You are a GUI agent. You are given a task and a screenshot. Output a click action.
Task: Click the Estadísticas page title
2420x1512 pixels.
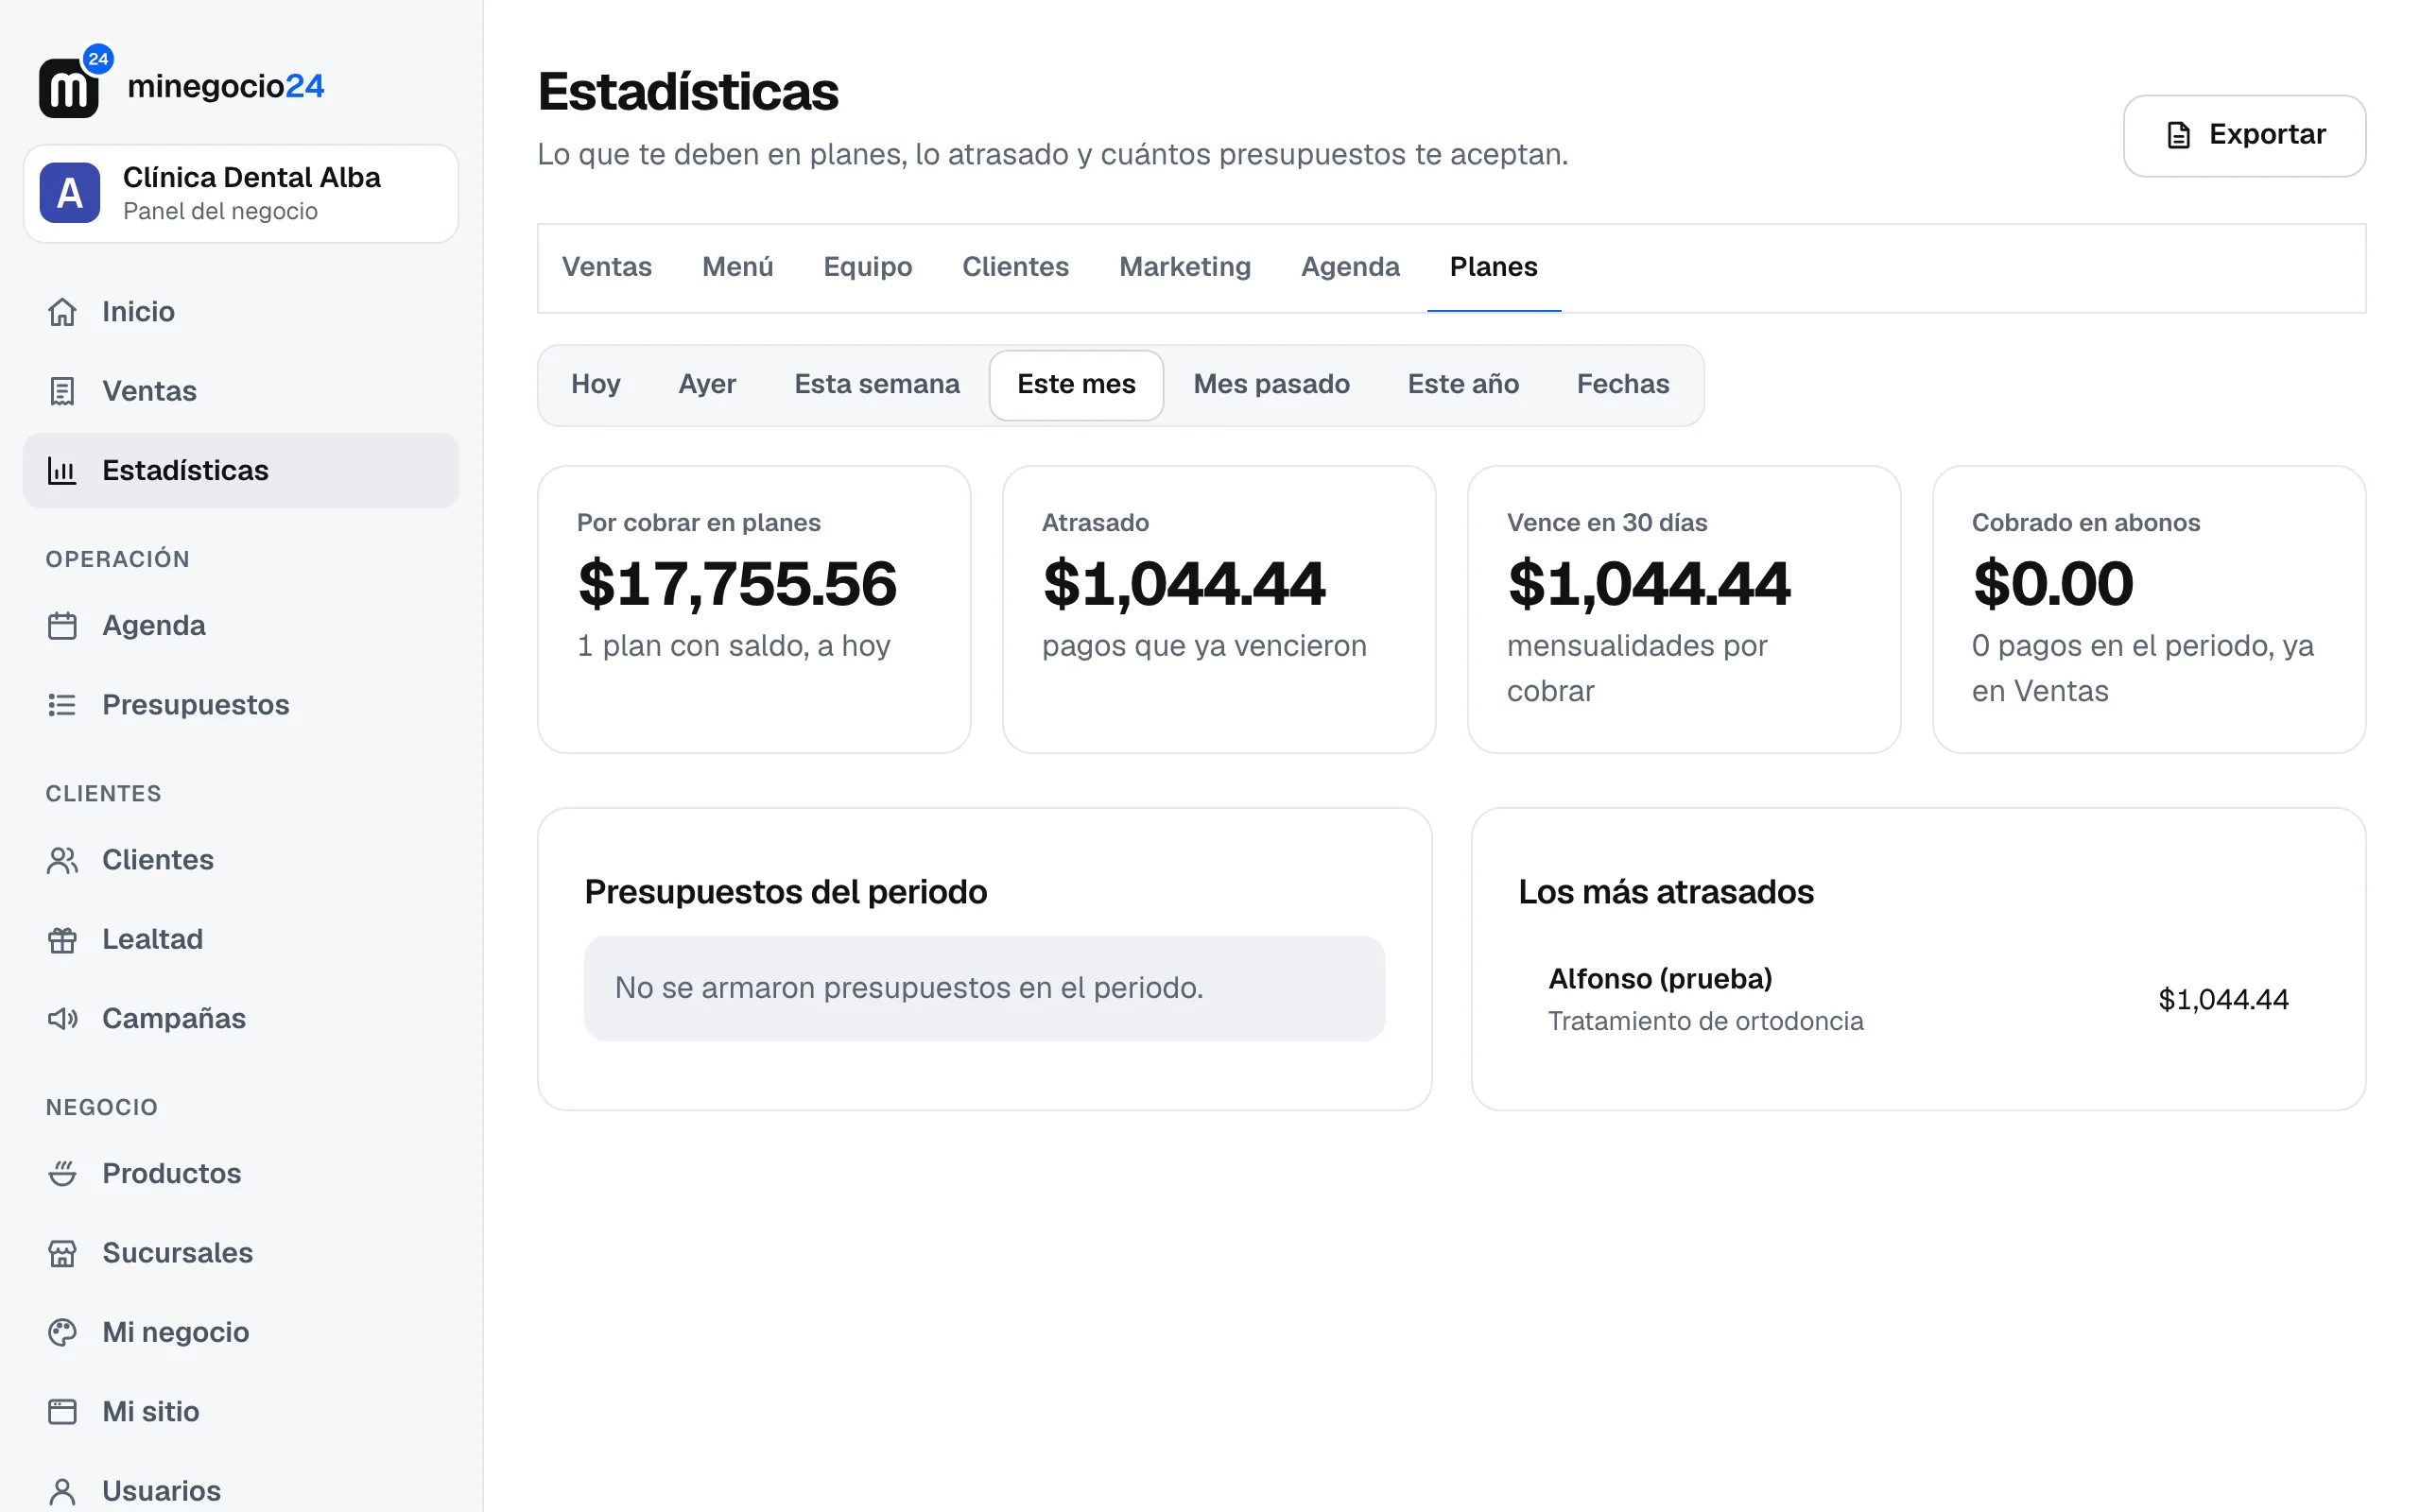688,92
